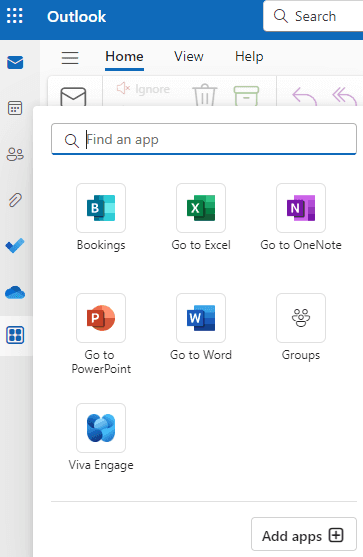Switch to the Help tab
The image size is (363, 557).
click(x=249, y=57)
